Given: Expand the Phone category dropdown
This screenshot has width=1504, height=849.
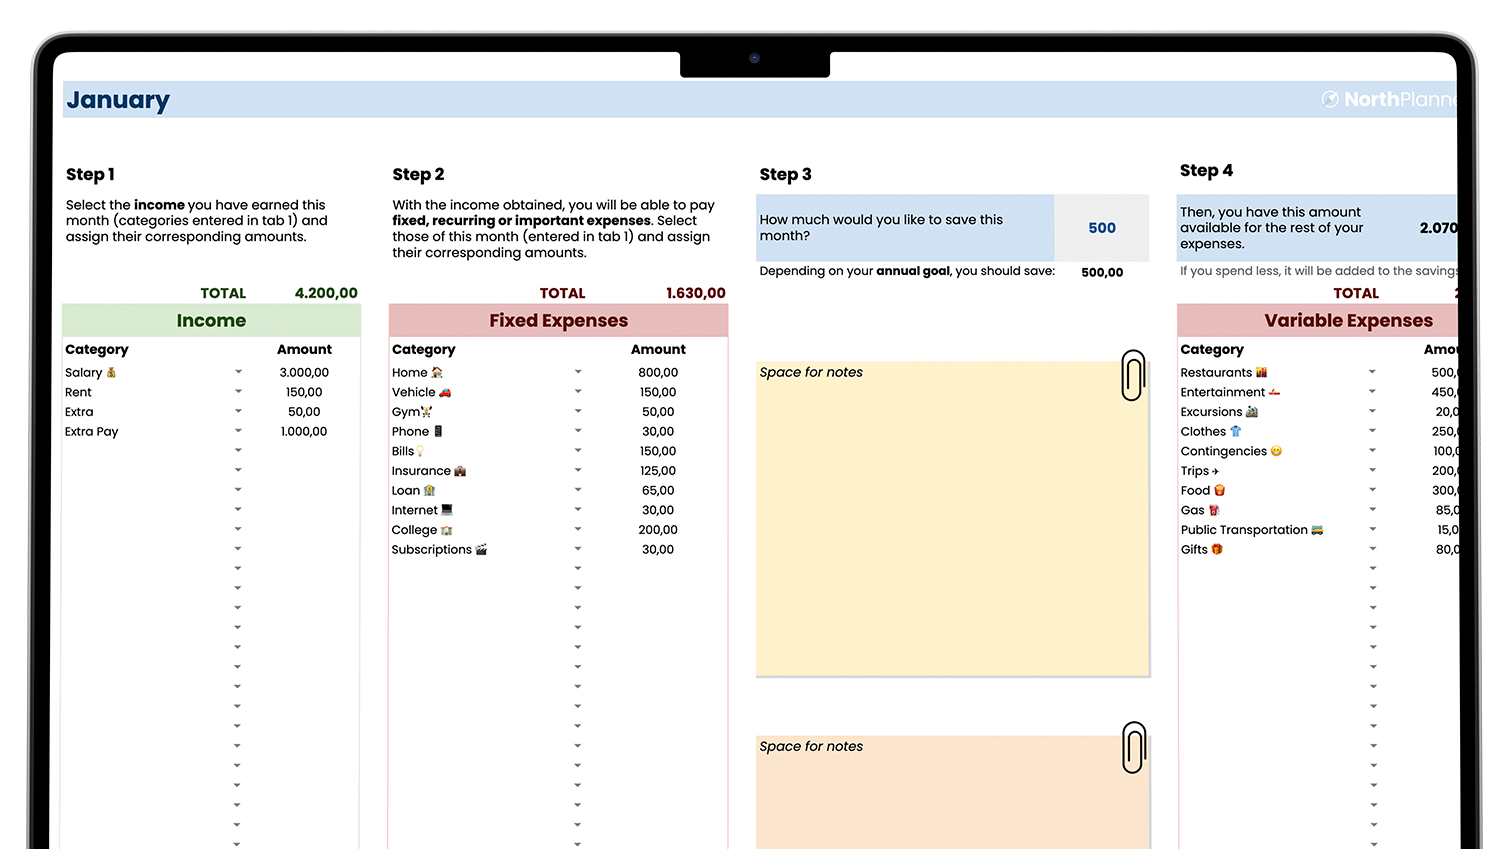Looking at the screenshot, I should tap(578, 431).
